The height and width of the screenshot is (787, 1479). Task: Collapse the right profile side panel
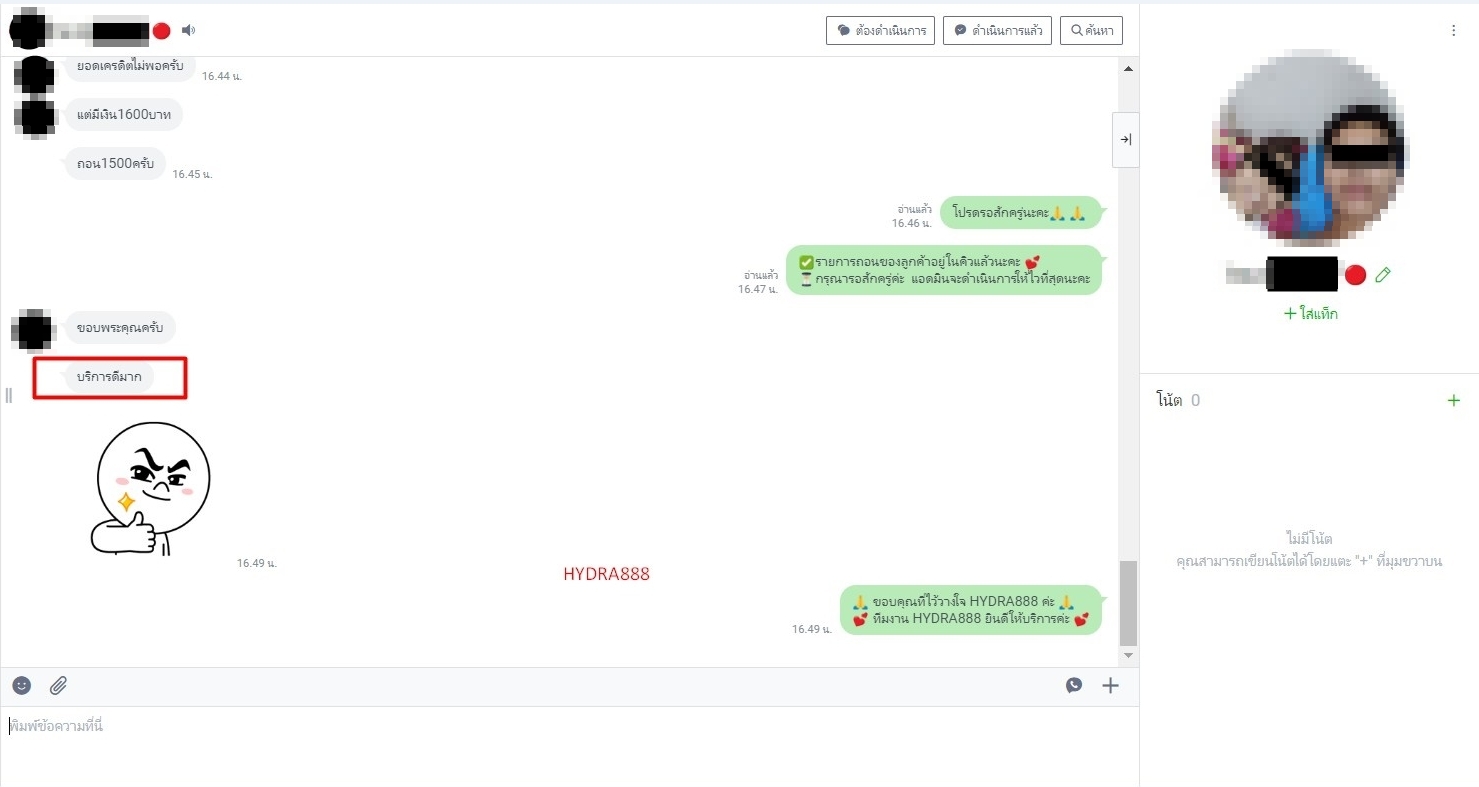click(x=1125, y=140)
